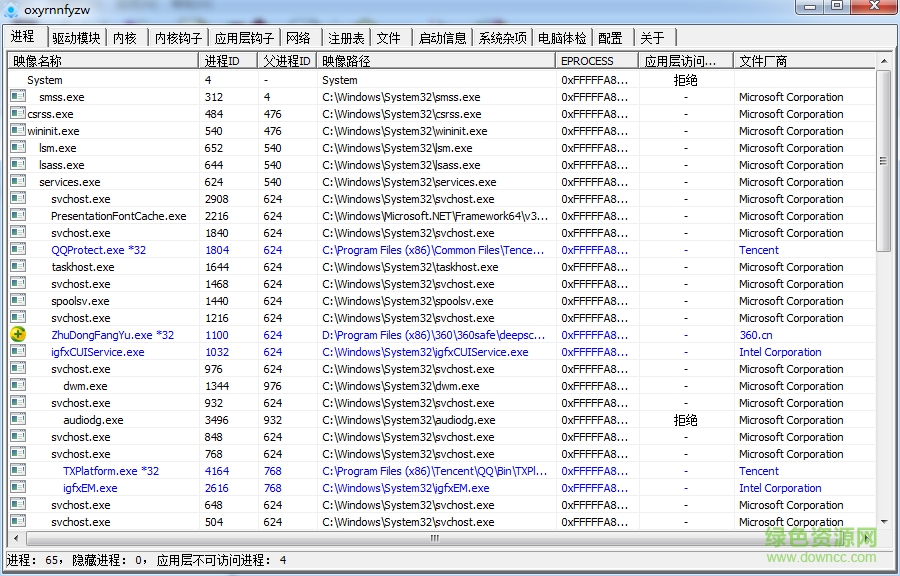Click the QQProtect.exe process icon

click(x=17, y=250)
